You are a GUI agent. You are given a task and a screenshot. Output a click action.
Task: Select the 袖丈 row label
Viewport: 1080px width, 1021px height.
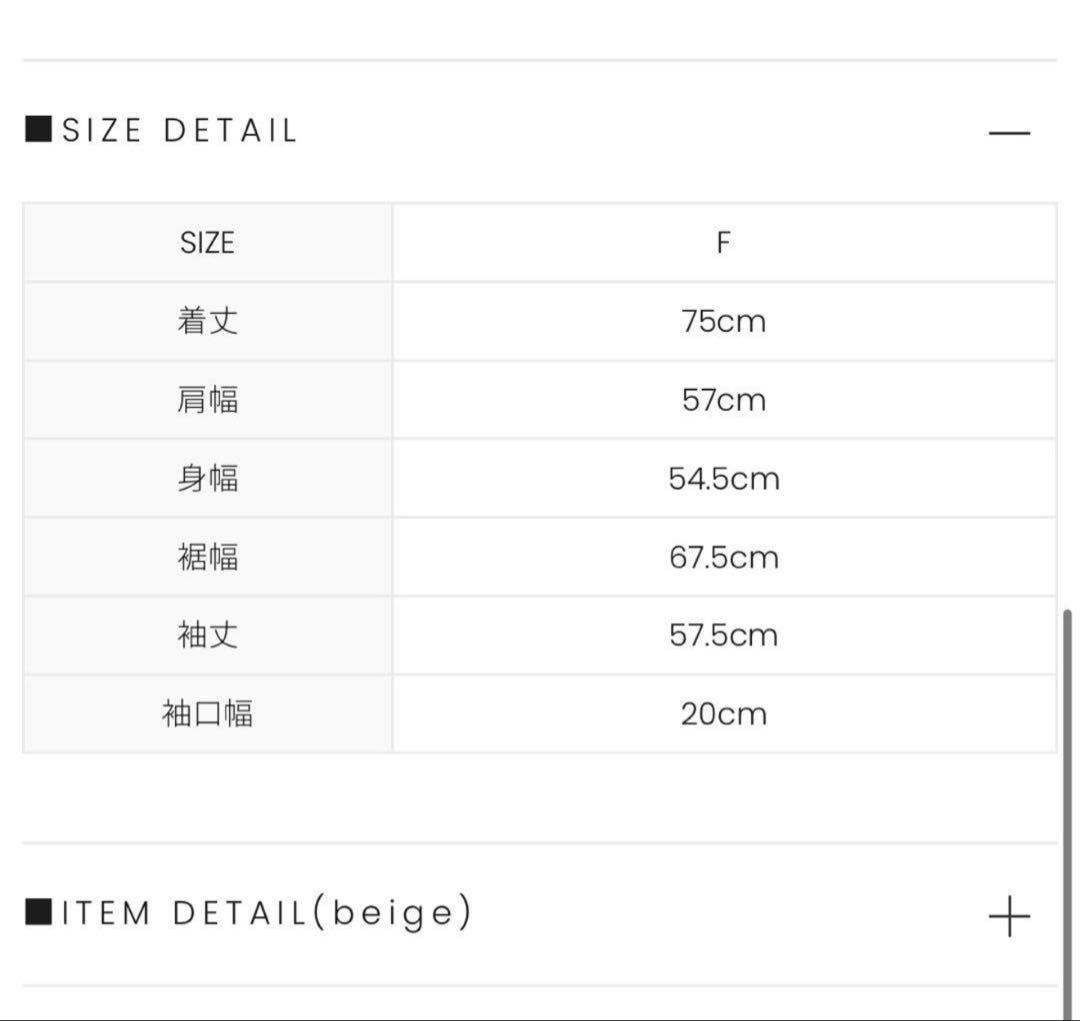point(207,635)
